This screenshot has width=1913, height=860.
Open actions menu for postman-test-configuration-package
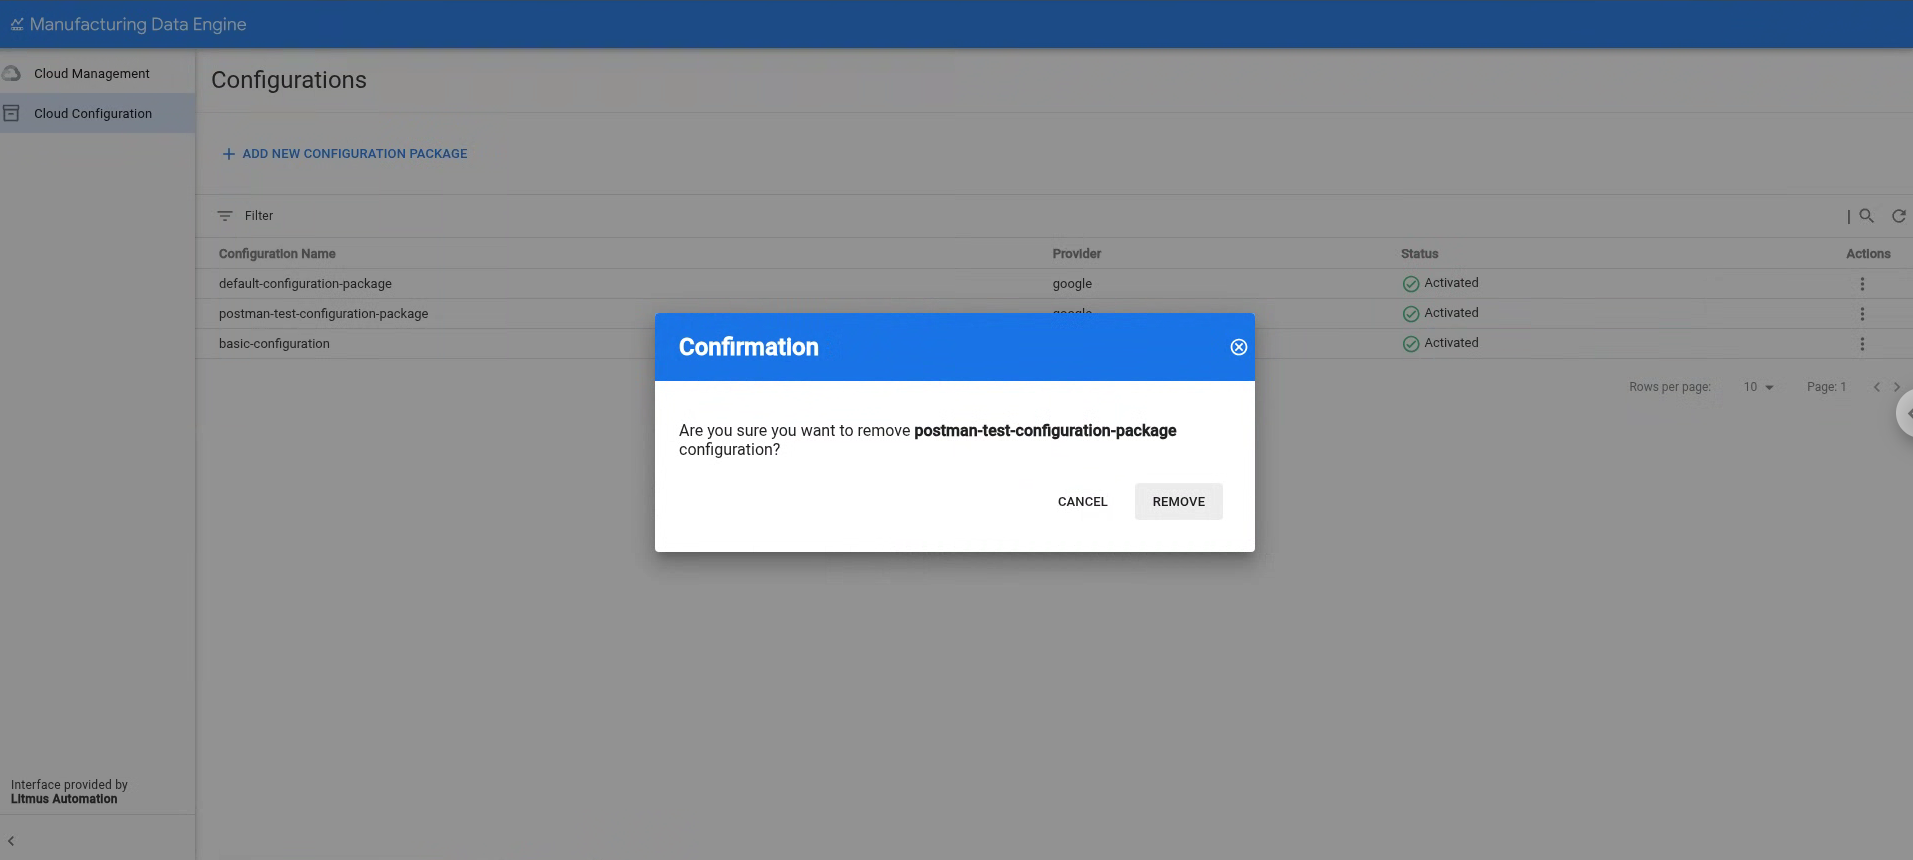pos(1862,314)
